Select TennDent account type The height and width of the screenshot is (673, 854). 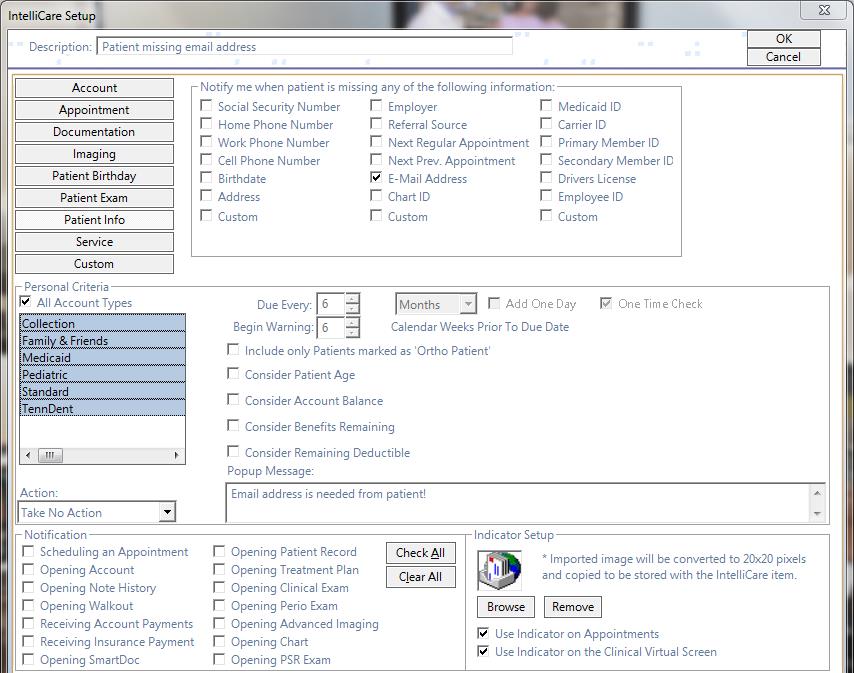(102, 408)
